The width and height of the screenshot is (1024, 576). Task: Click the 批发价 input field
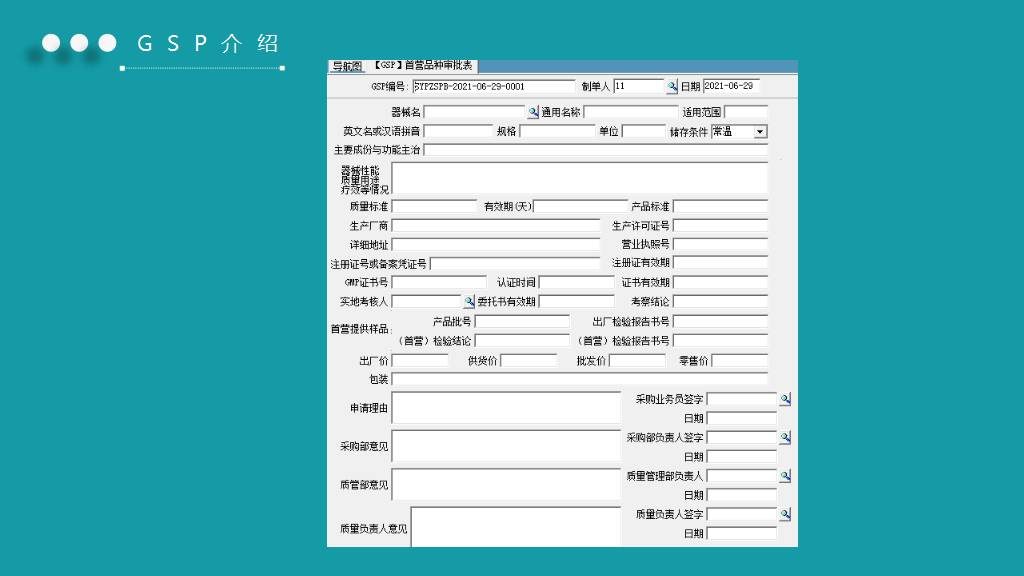click(x=637, y=360)
